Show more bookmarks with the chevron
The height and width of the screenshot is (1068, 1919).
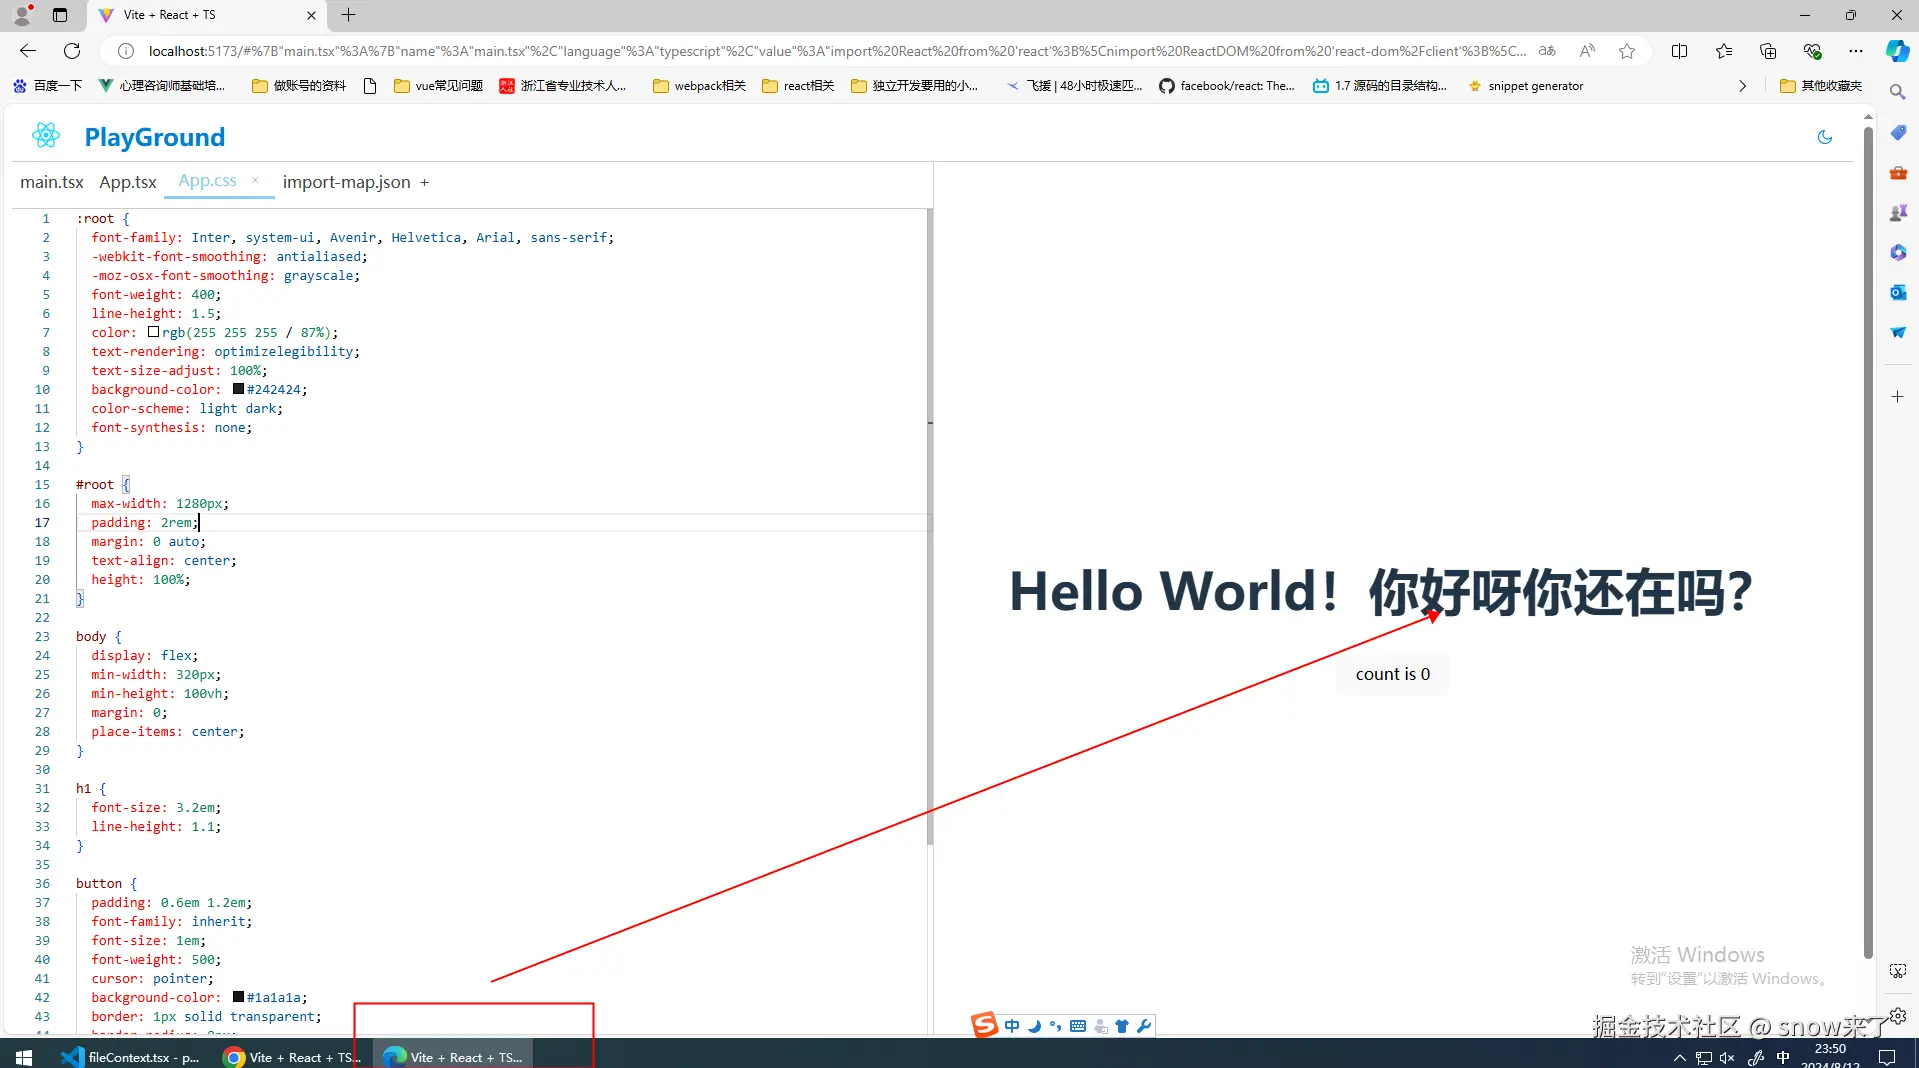coord(1743,86)
